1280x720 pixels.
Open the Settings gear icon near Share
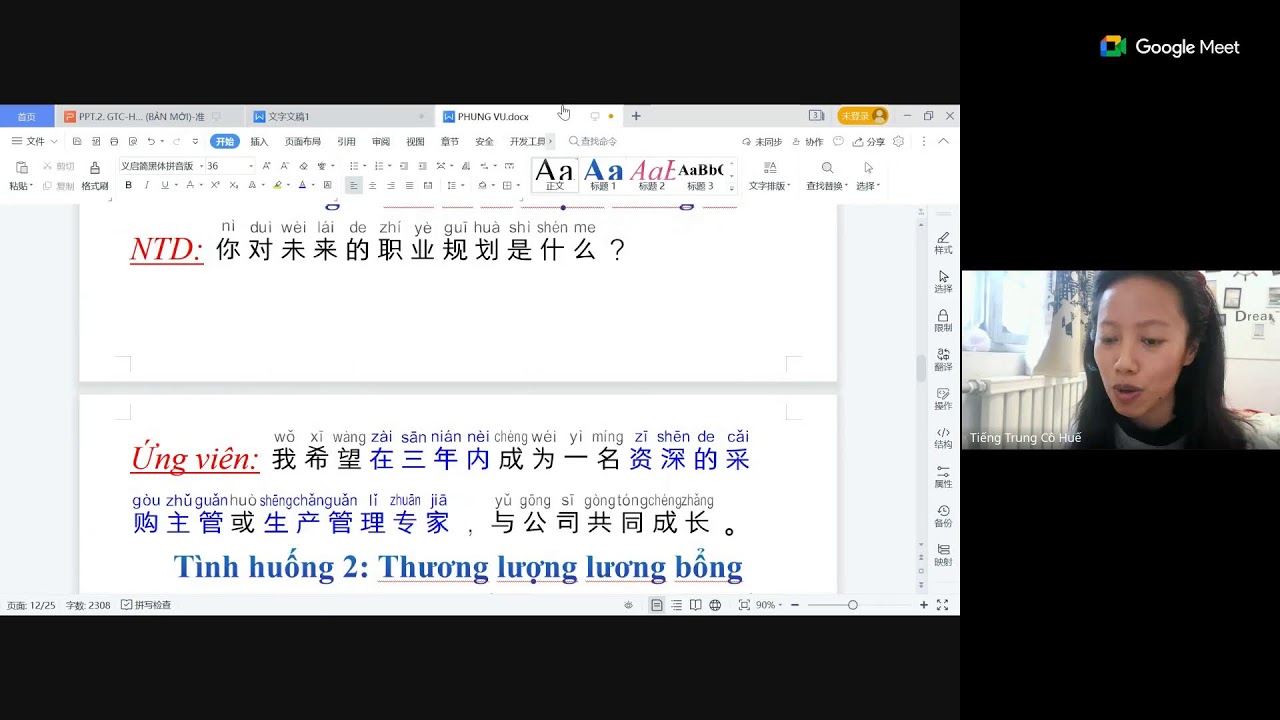(x=898, y=142)
